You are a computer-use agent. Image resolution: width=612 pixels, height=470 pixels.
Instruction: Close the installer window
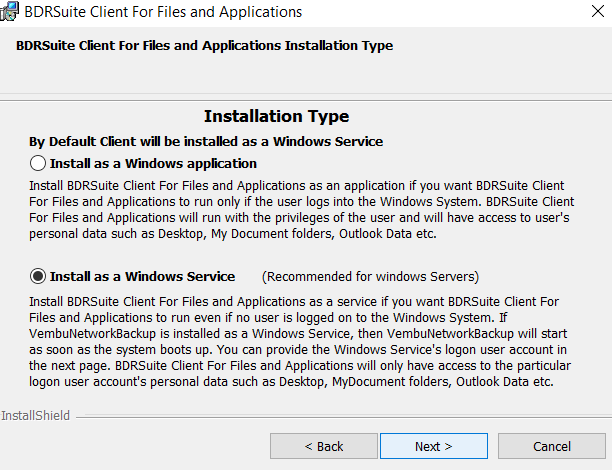[598, 11]
